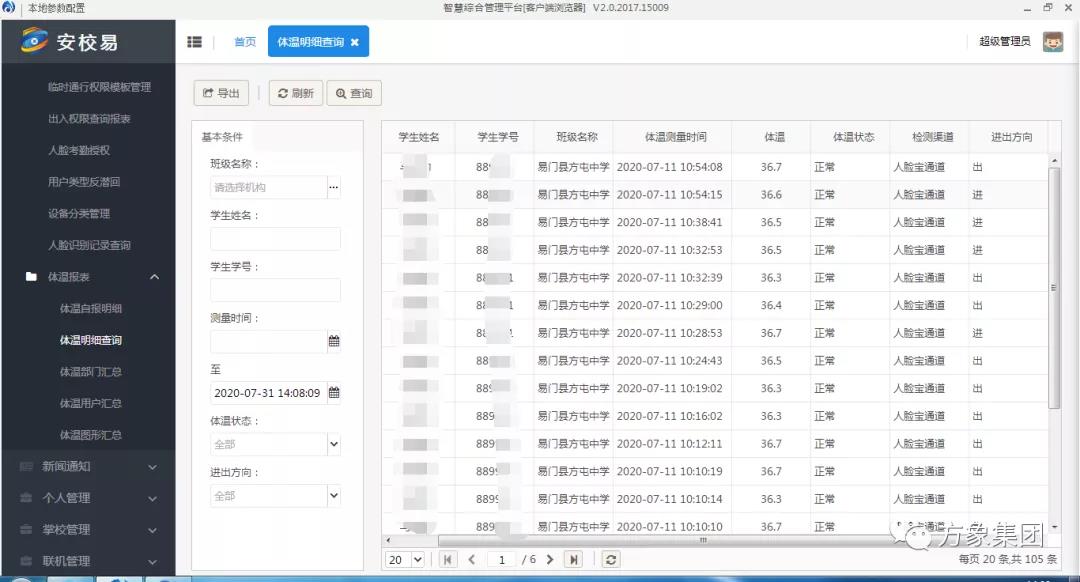Close the 体温明细查询 tab
This screenshot has width=1080, height=582.
point(354,42)
